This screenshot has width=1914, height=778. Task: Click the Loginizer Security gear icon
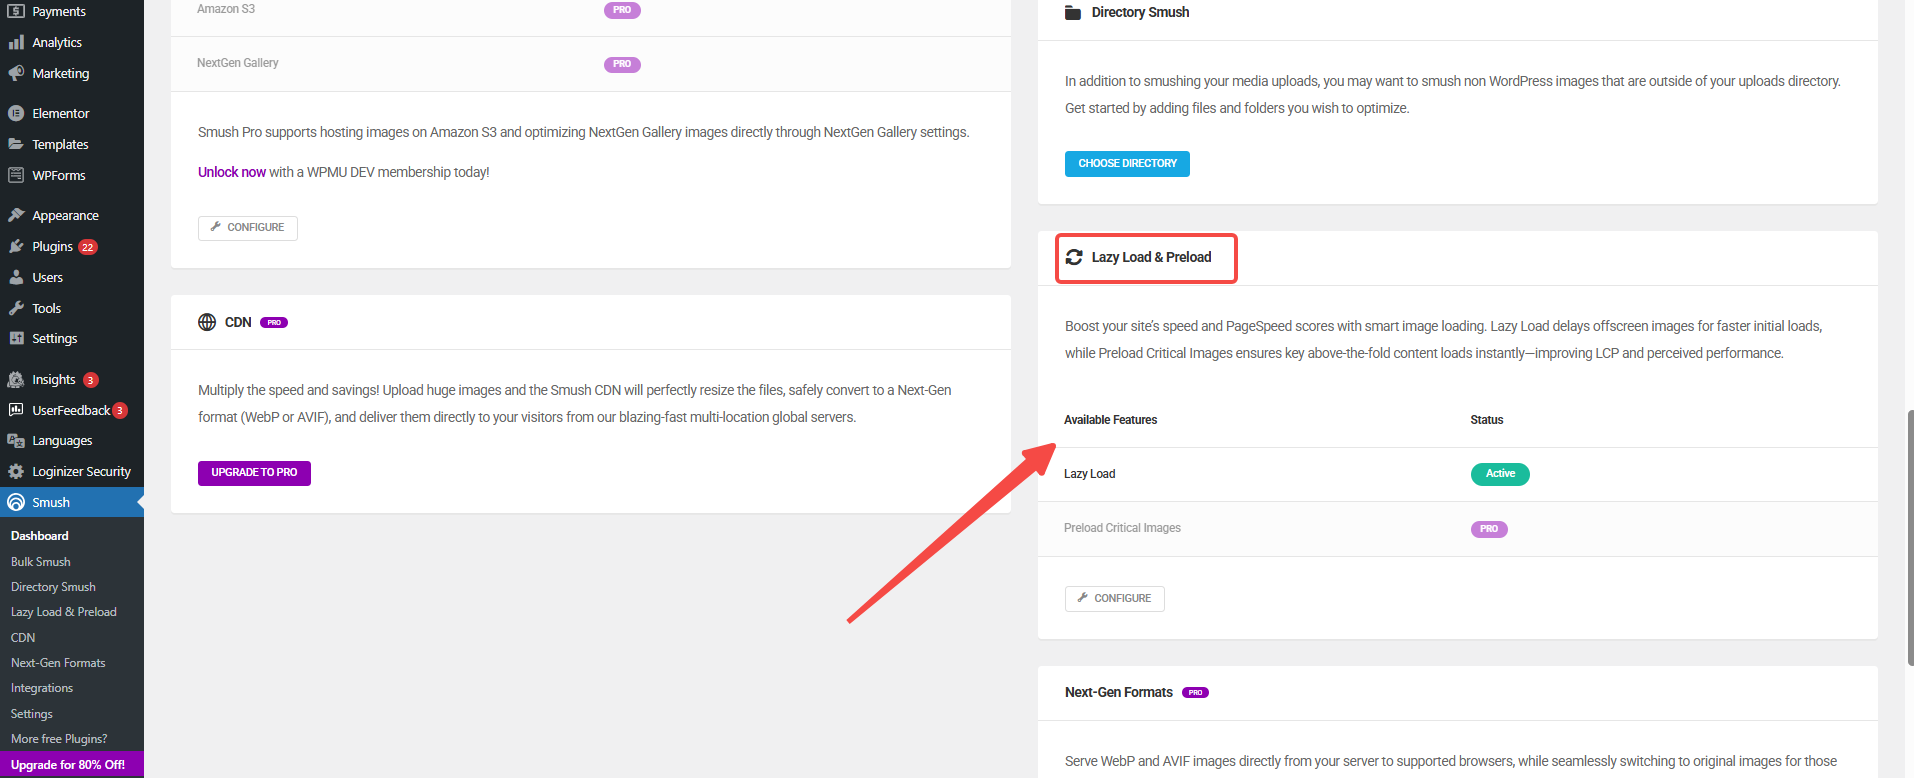pyautogui.click(x=16, y=471)
